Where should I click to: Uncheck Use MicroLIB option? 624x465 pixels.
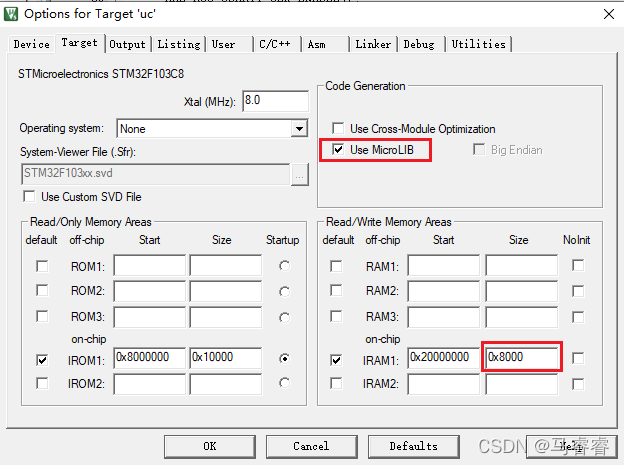pyautogui.click(x=338, y=150)
